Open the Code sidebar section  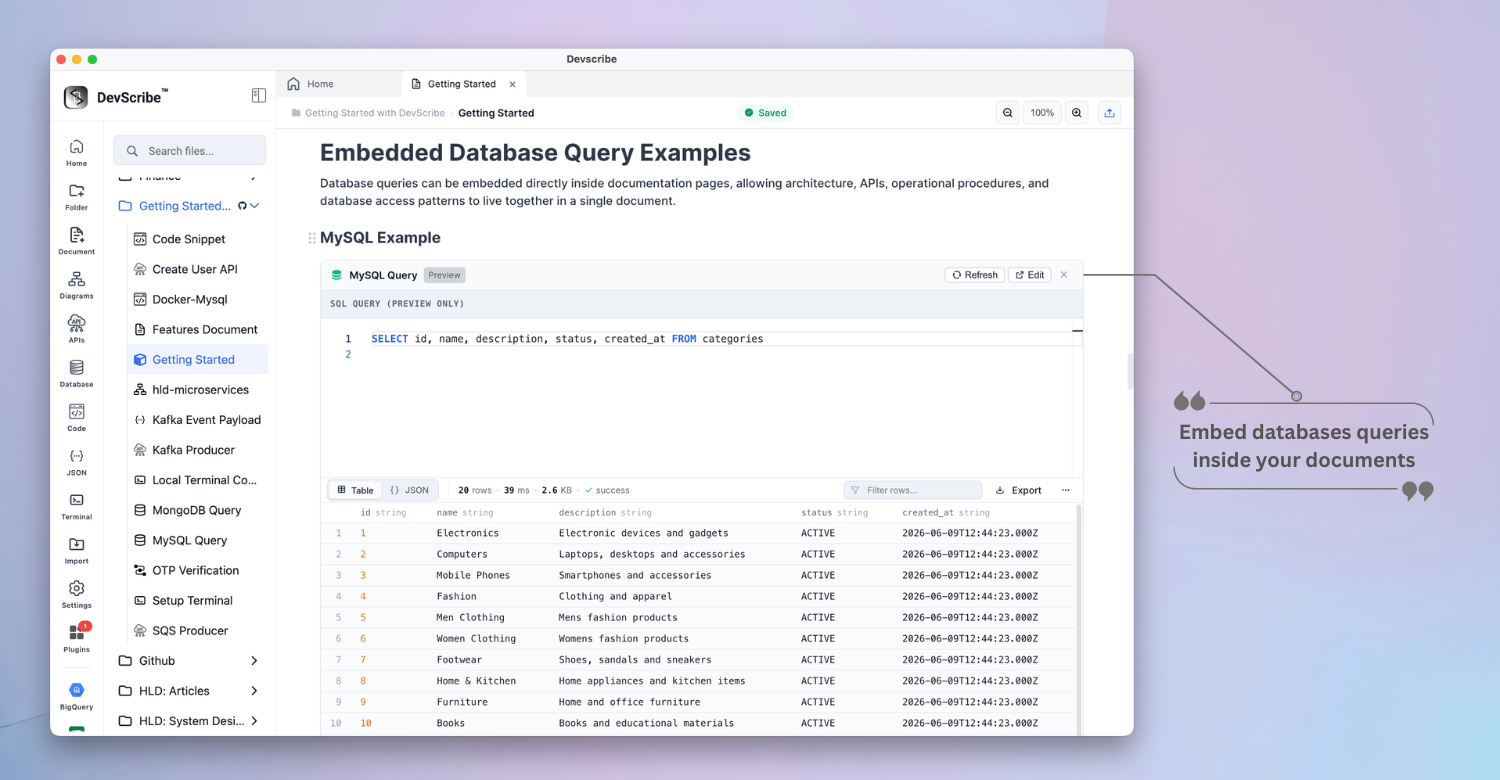coord(76,417)
